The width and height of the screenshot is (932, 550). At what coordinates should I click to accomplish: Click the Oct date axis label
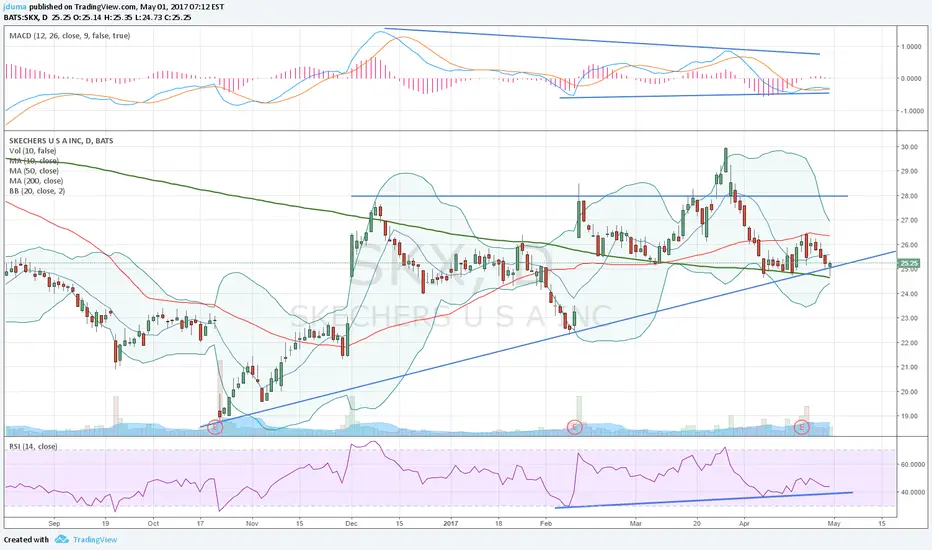(x=153, y=524)
